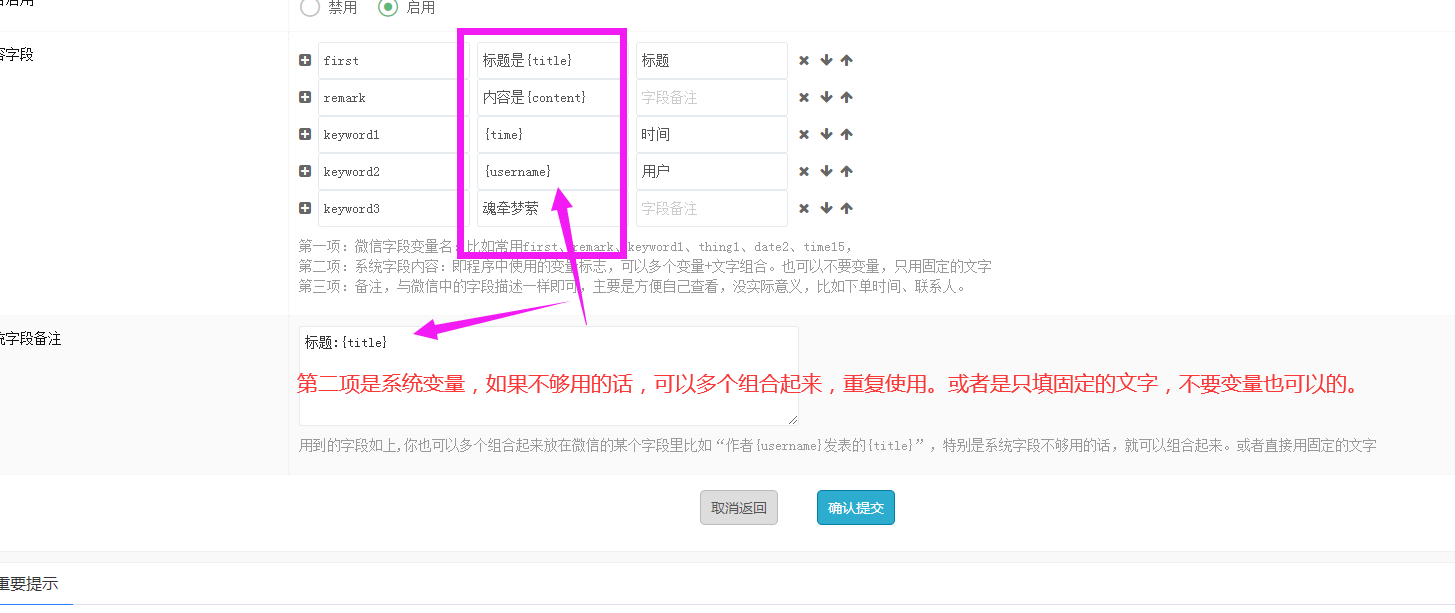Screen dimensions: 1455x613
Task: Delete the keyword3 field row
Action: click(804, 208)
